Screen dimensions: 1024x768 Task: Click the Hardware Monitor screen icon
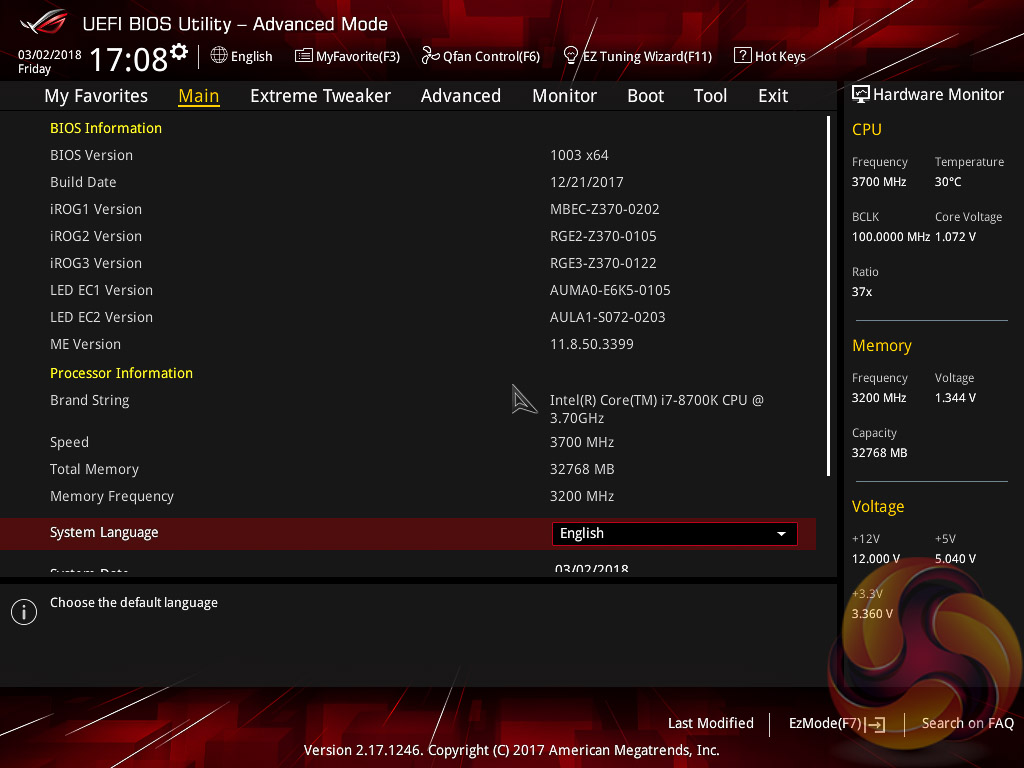coord(861,95)
